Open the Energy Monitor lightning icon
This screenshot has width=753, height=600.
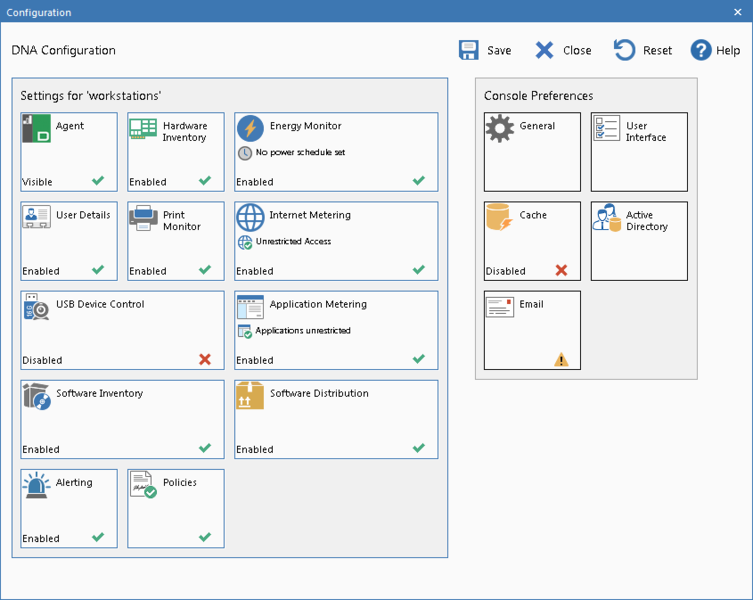[250, 129]
